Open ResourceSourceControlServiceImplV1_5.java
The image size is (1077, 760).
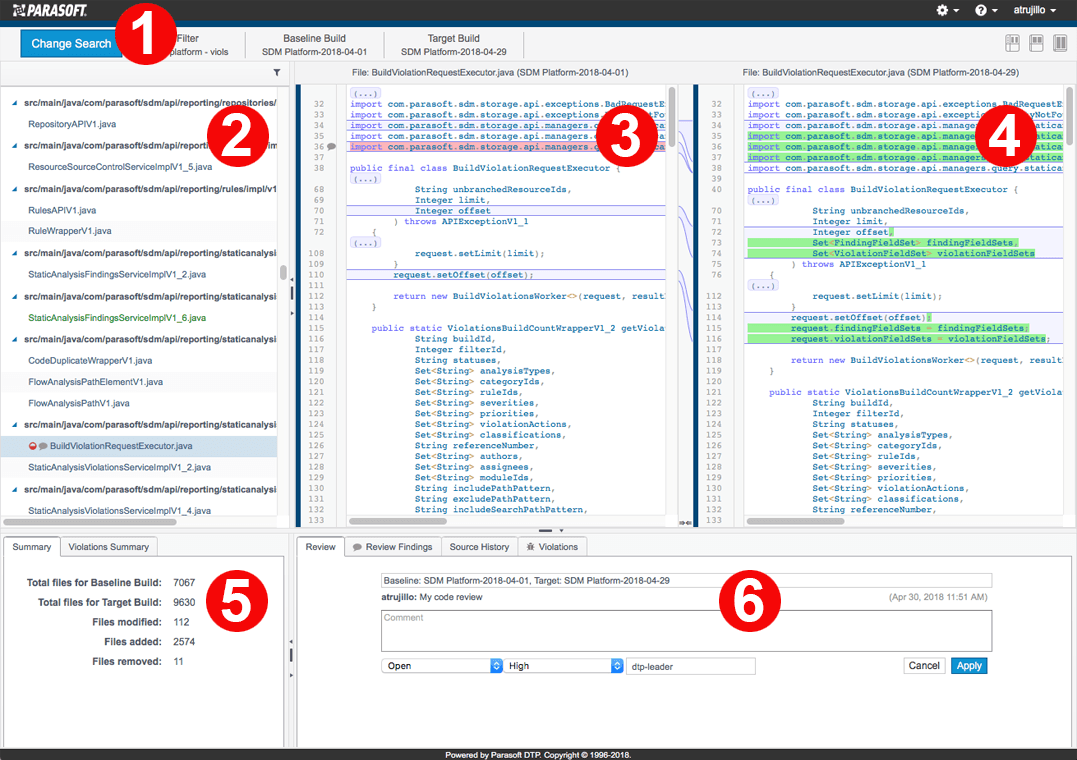point(120,167)
